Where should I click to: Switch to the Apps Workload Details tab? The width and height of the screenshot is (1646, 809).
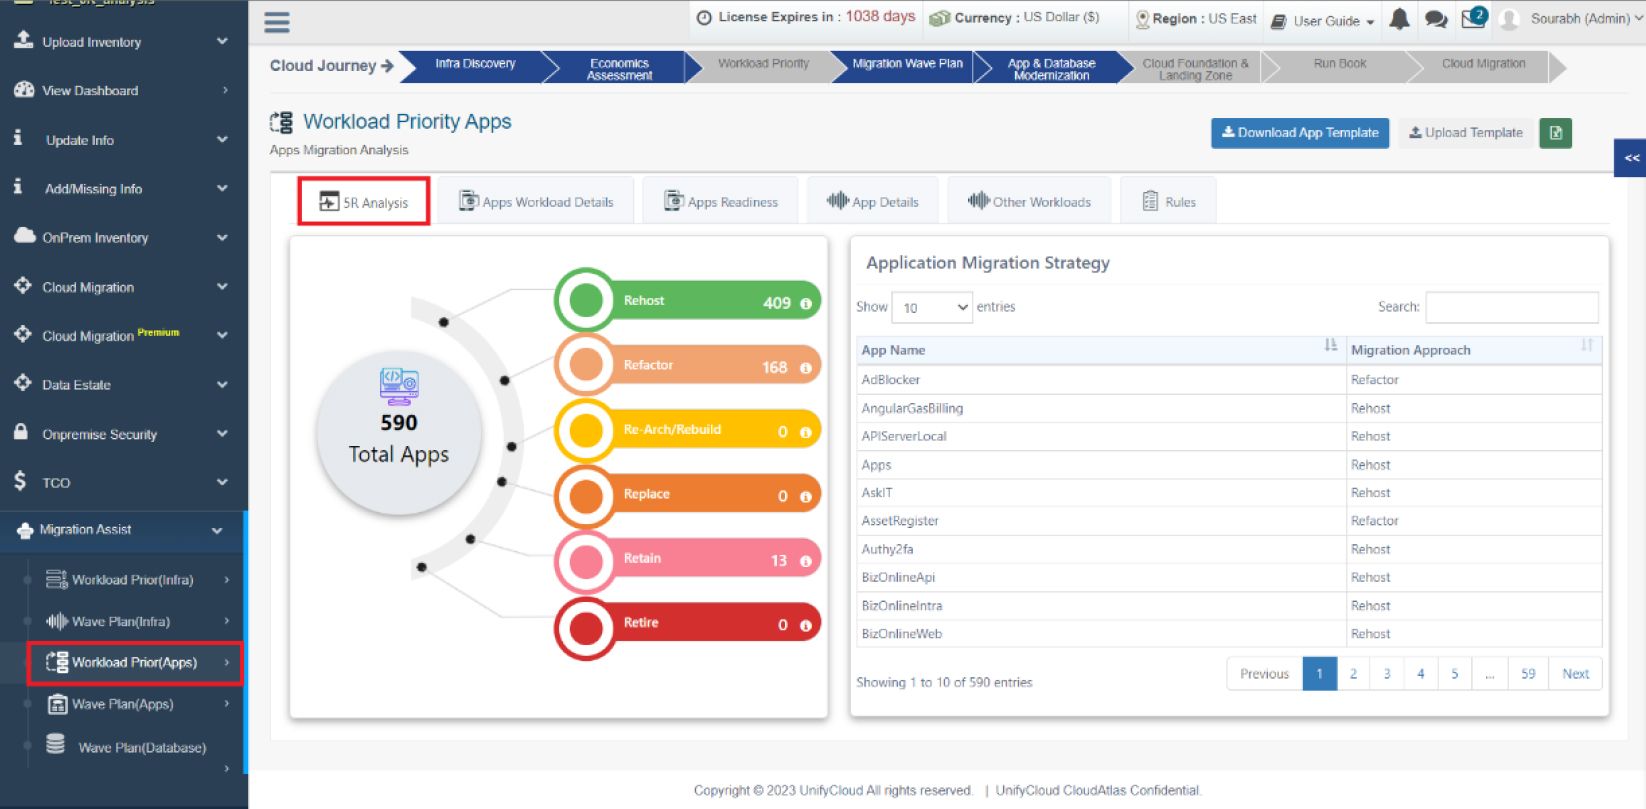[x=536, y=202]
